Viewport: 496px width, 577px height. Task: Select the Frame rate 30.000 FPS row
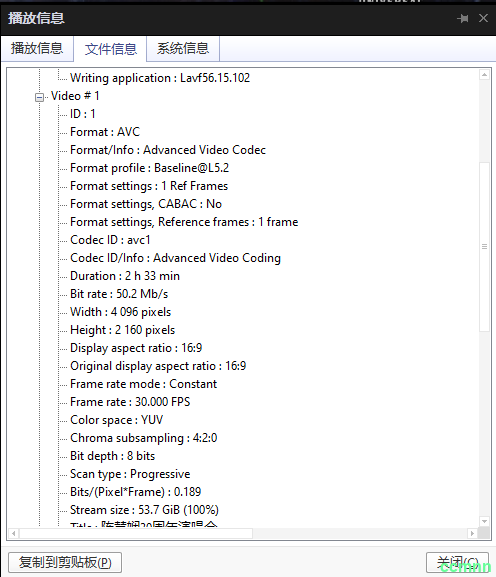(130, 402)
